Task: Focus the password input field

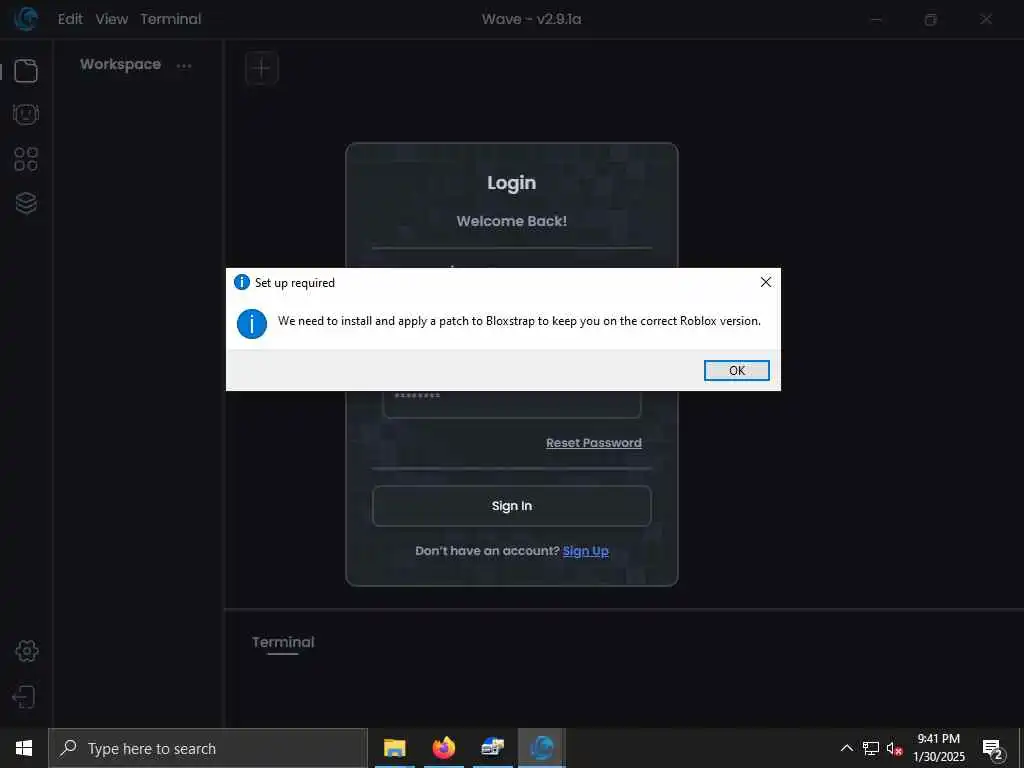Action: pyautogui.click(x=511, y=404)
